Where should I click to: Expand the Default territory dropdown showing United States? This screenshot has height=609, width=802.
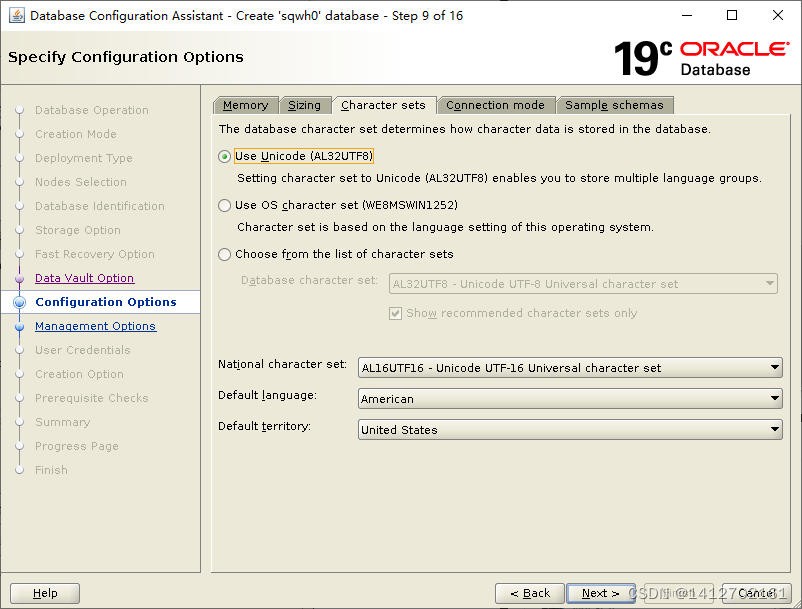pos(570,430)
